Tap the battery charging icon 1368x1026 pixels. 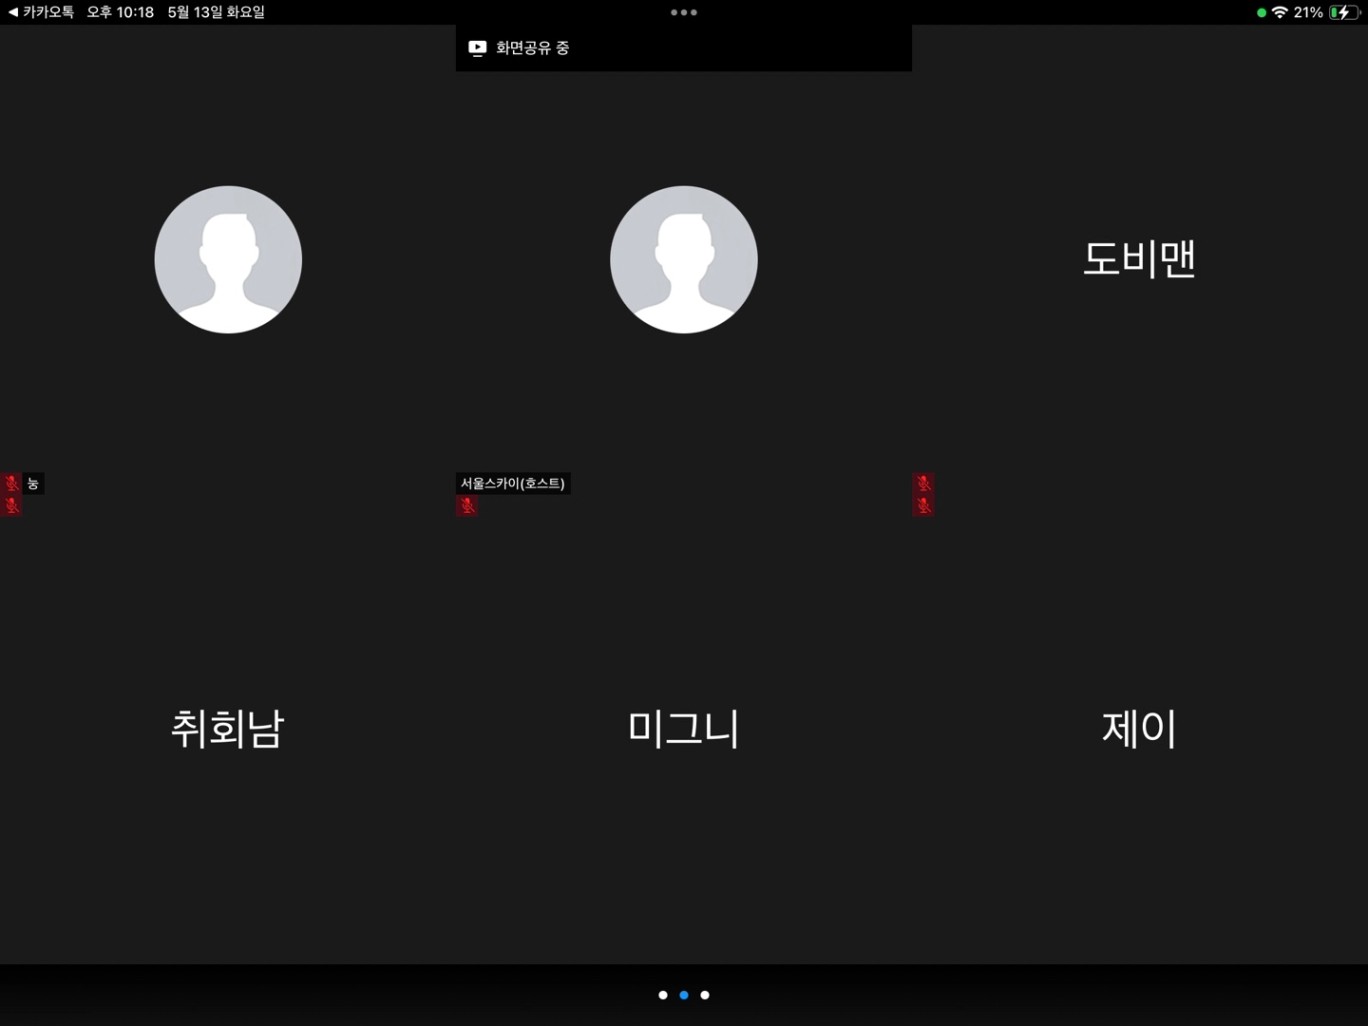(x=1344, y=13)
